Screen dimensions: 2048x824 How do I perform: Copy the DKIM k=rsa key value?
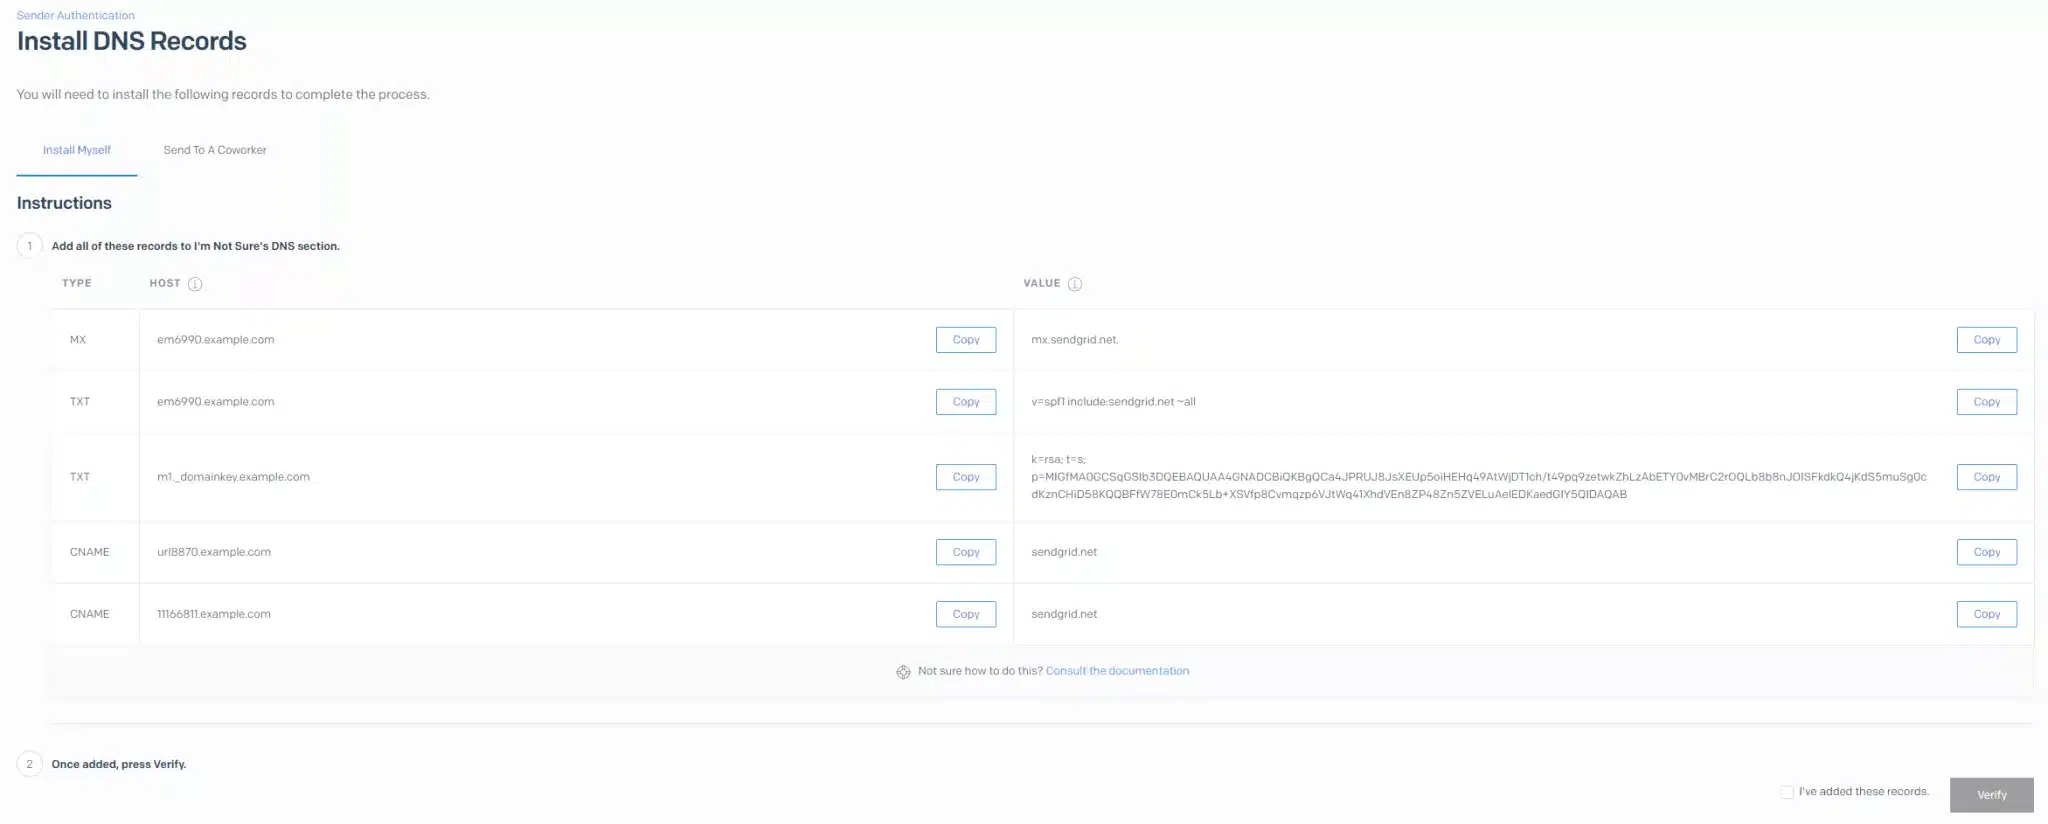click(1986, 477)
